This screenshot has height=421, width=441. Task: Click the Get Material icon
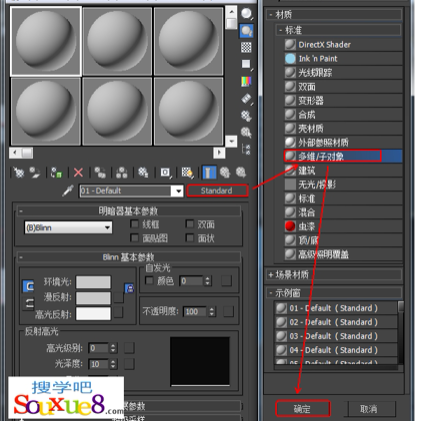pos(19,172)
